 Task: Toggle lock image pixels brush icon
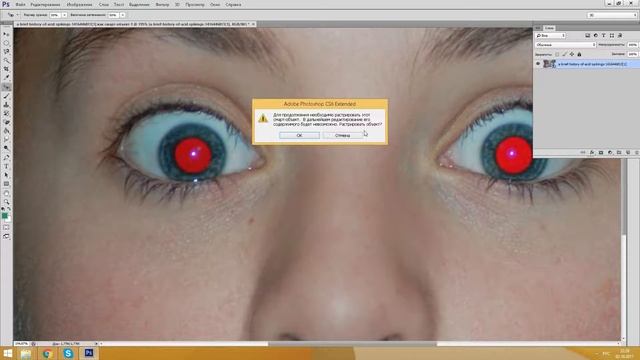click(x=565, y=54)
